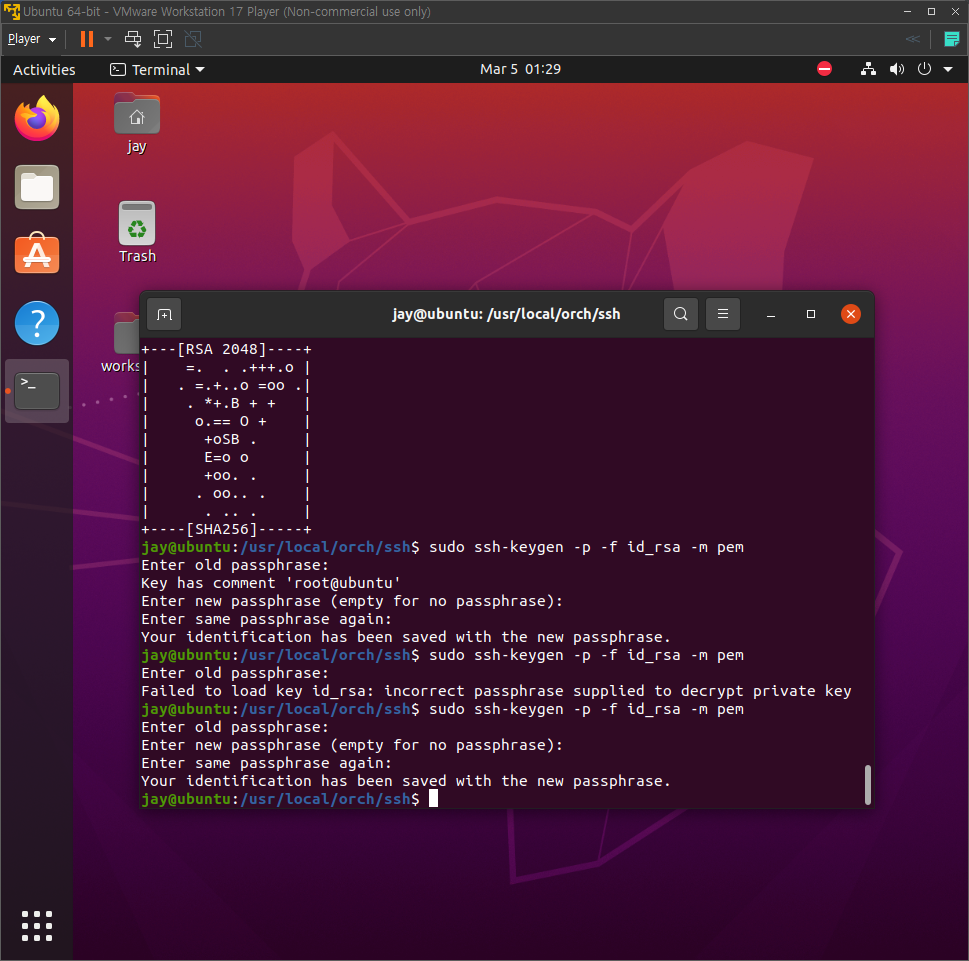This screenshot has height=961, width=969.
Task: Mute audio via the speaker icon
Action: (896, 69)
